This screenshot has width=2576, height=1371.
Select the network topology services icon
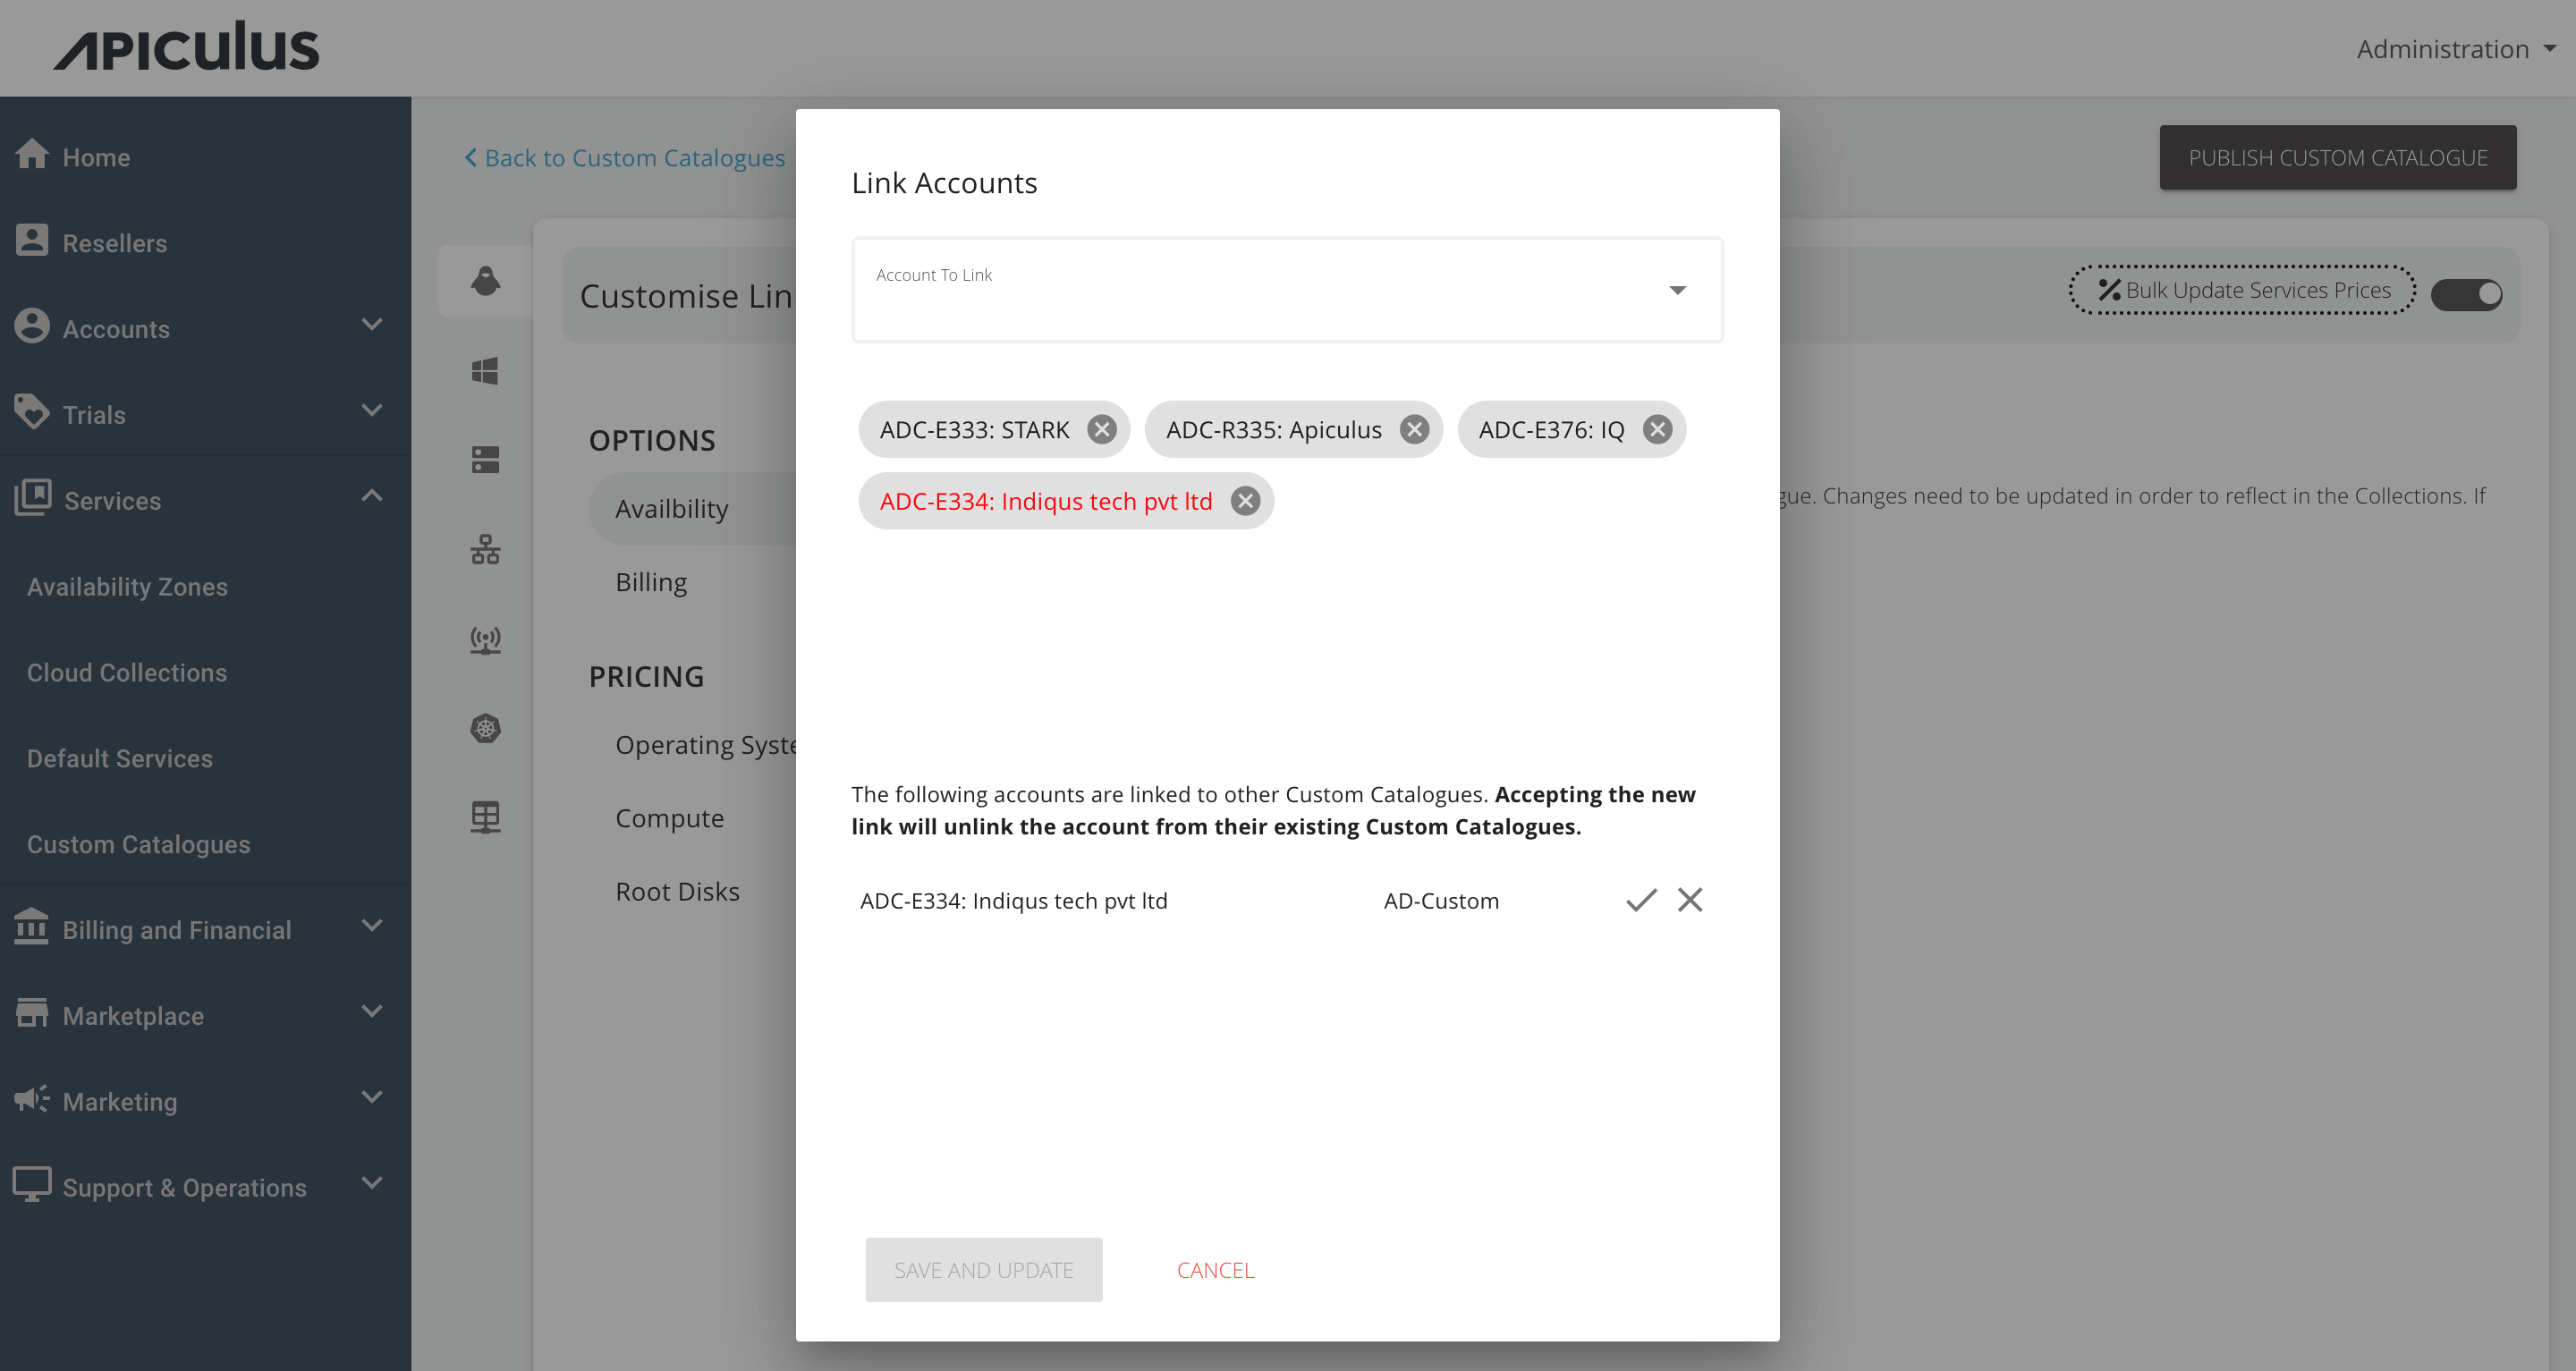(485, 550)
